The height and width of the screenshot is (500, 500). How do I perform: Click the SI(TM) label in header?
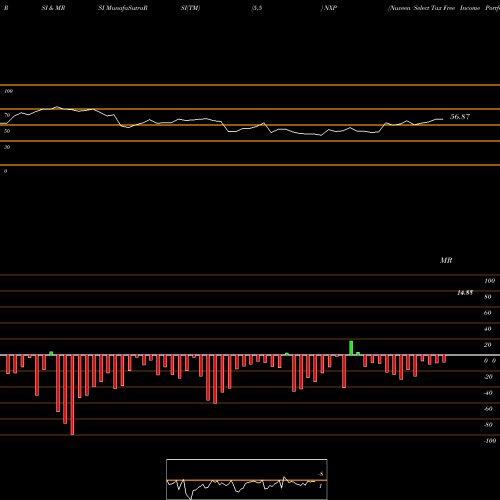click(x=190, y=8)
